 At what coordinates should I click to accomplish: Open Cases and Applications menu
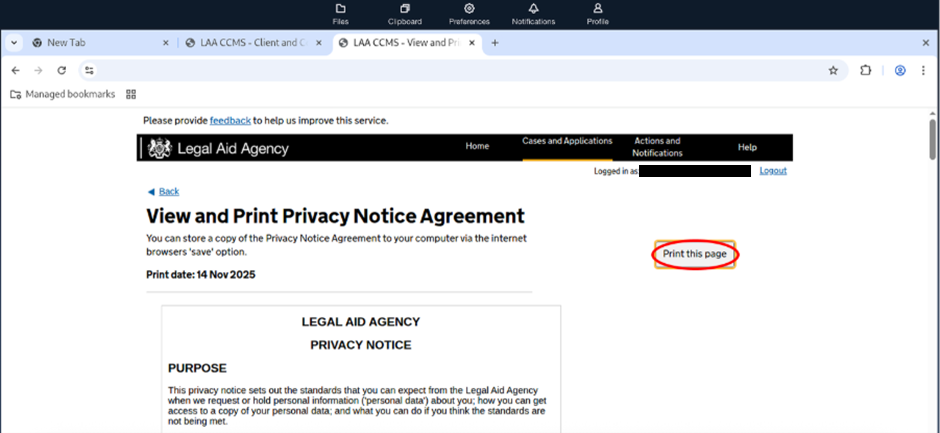click(567, 142)
